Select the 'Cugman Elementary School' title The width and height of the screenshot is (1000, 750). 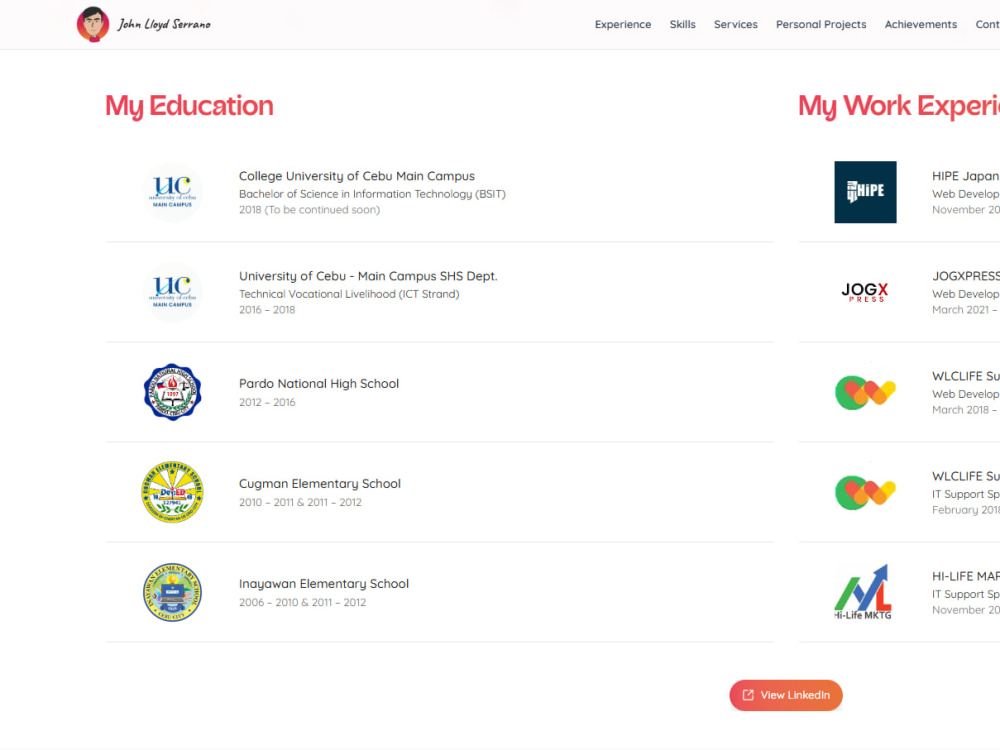pyautogui.click(x=320, y=483)
